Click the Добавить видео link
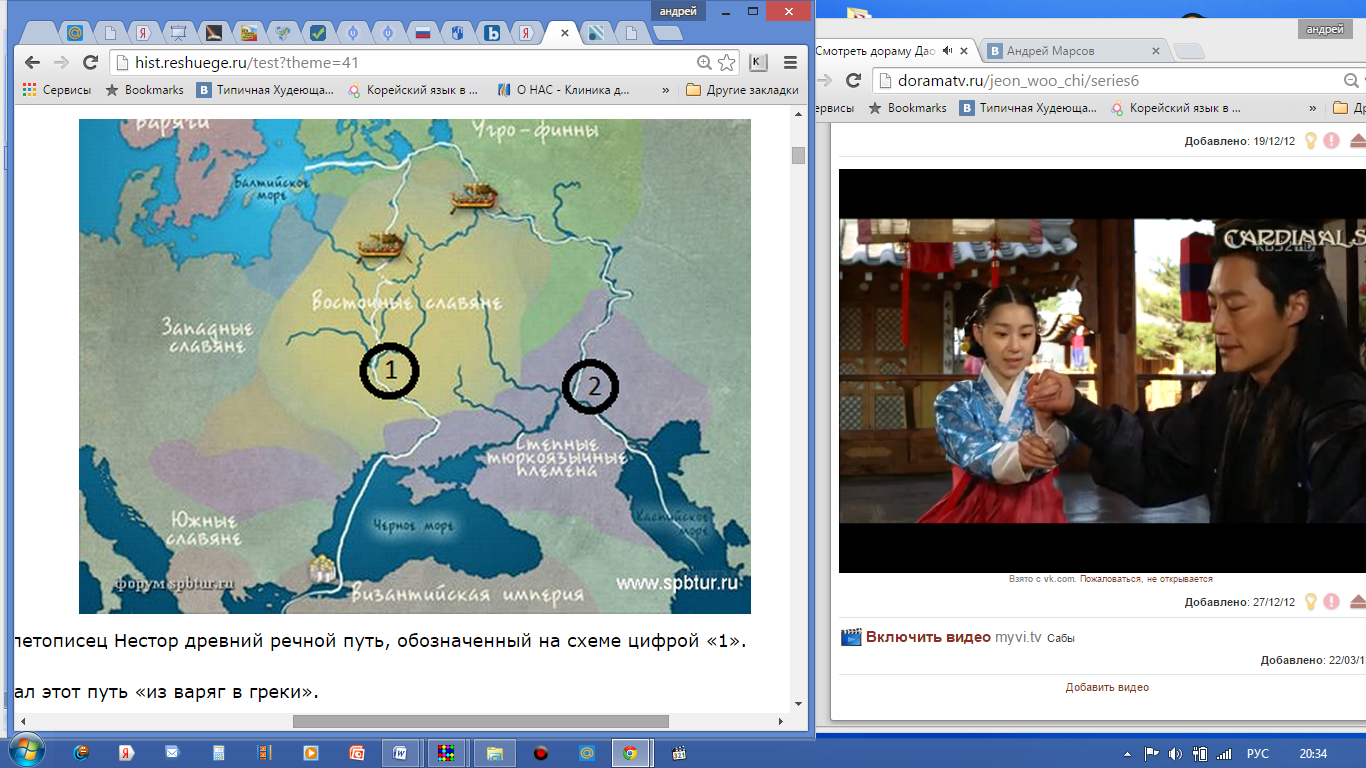This screenshot has width=1366, height=768. pos(1107,687)
